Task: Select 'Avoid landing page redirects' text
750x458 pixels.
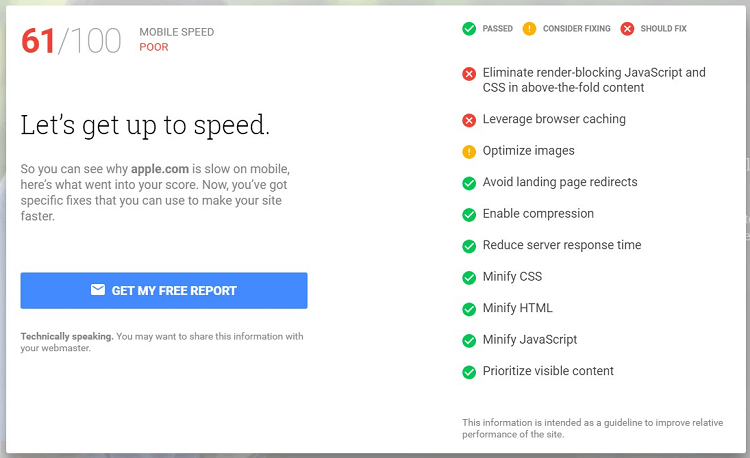Action: pos(560,182)
